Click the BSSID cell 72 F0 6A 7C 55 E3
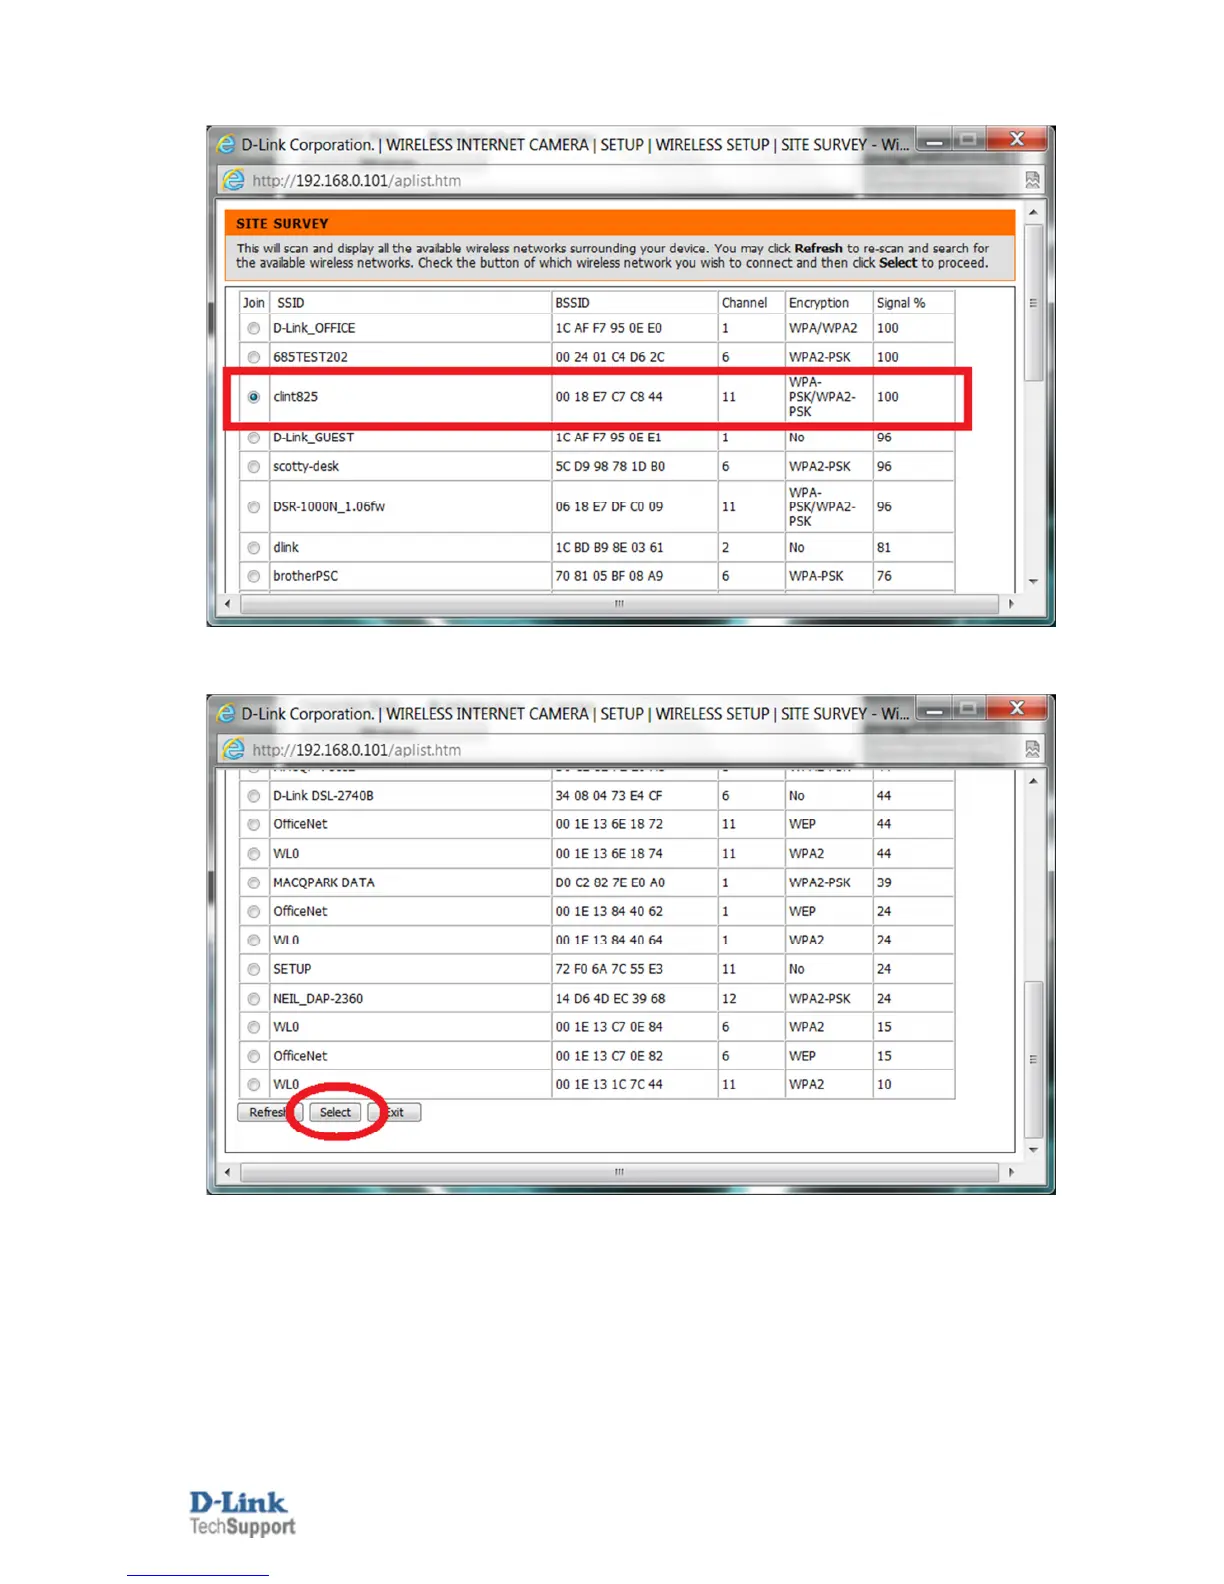 point(609,969)
